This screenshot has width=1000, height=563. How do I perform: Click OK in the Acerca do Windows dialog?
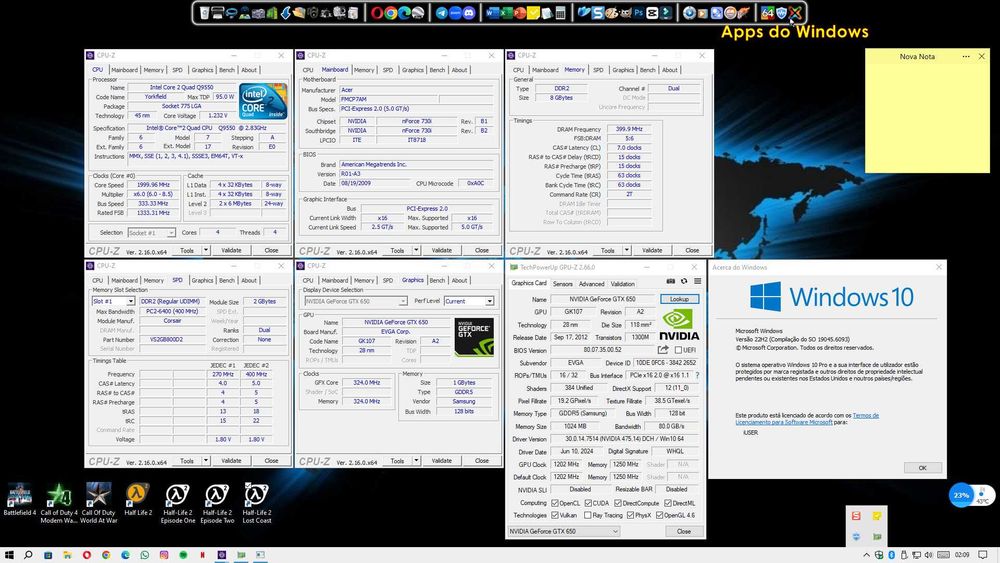click(x=922, y=468)
